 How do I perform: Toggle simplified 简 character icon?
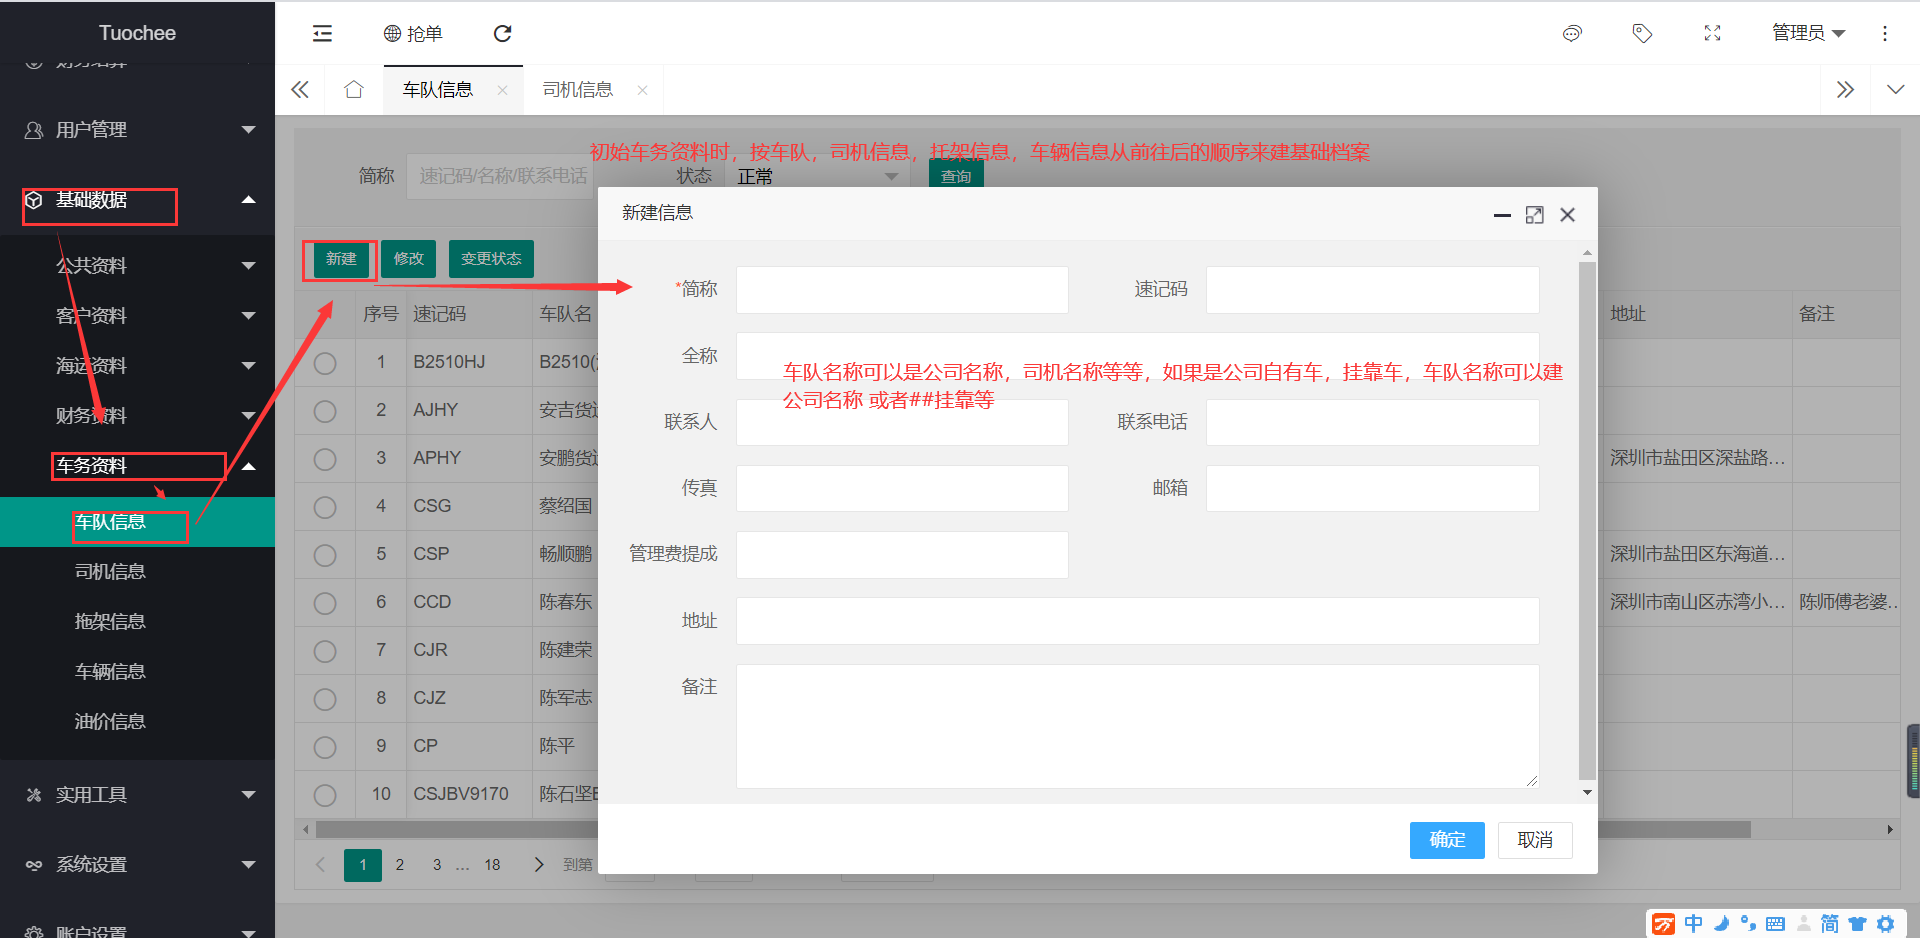click(1829, 924)
